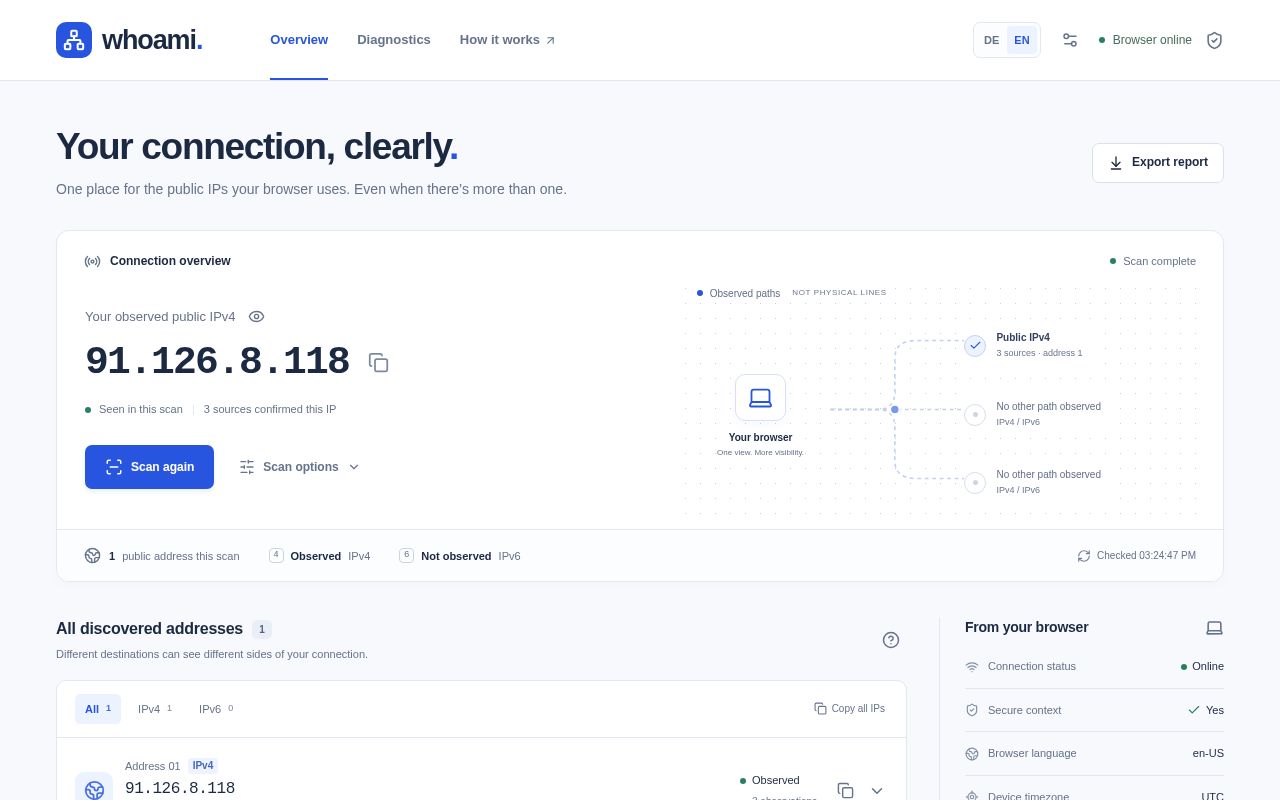The image size is (1280, 800).
Task: Click the Secure context shield icon
Action: 972,710
